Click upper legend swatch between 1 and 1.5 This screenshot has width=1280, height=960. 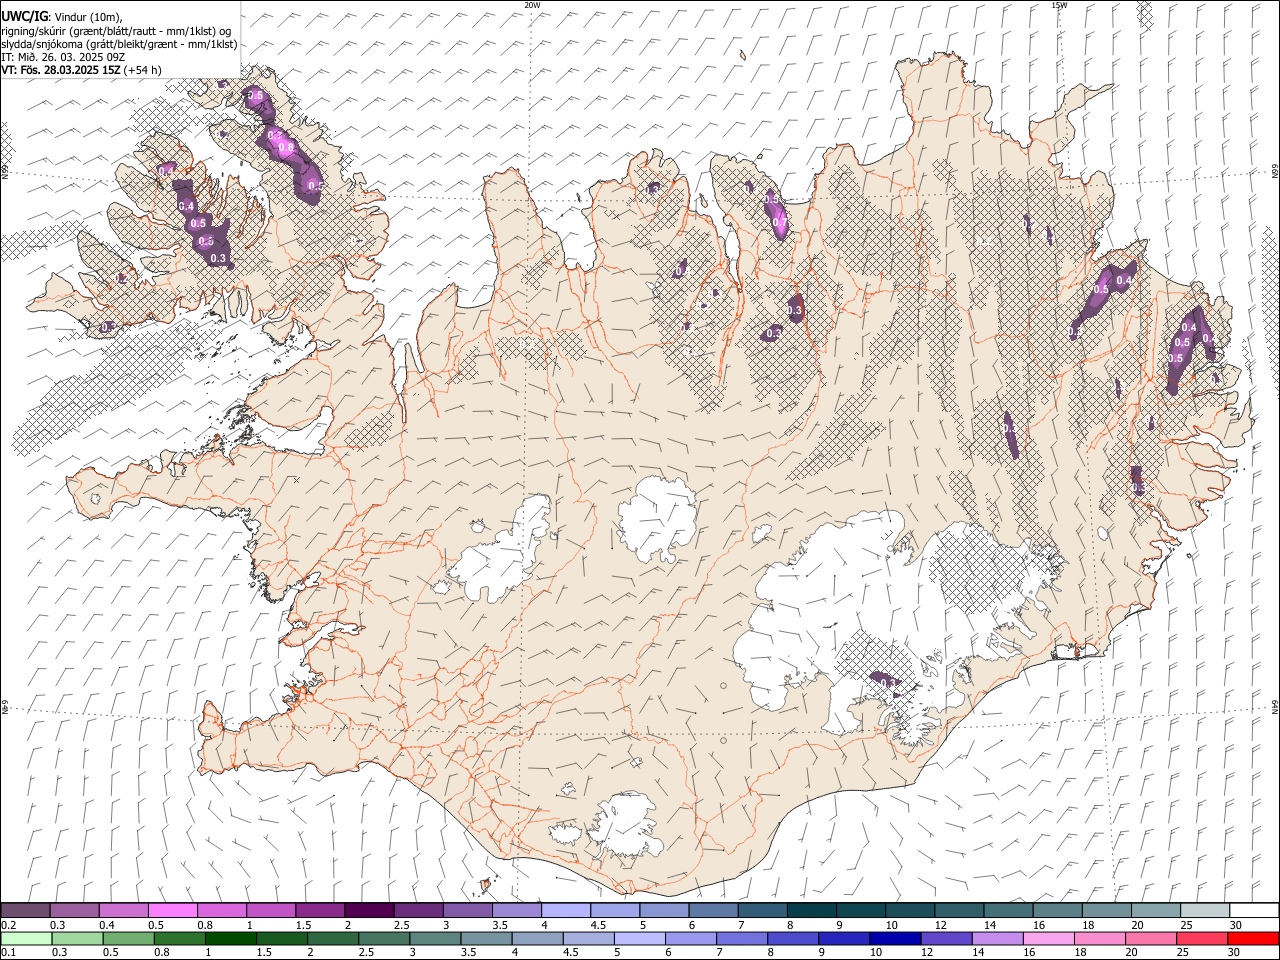coord(270,911)
